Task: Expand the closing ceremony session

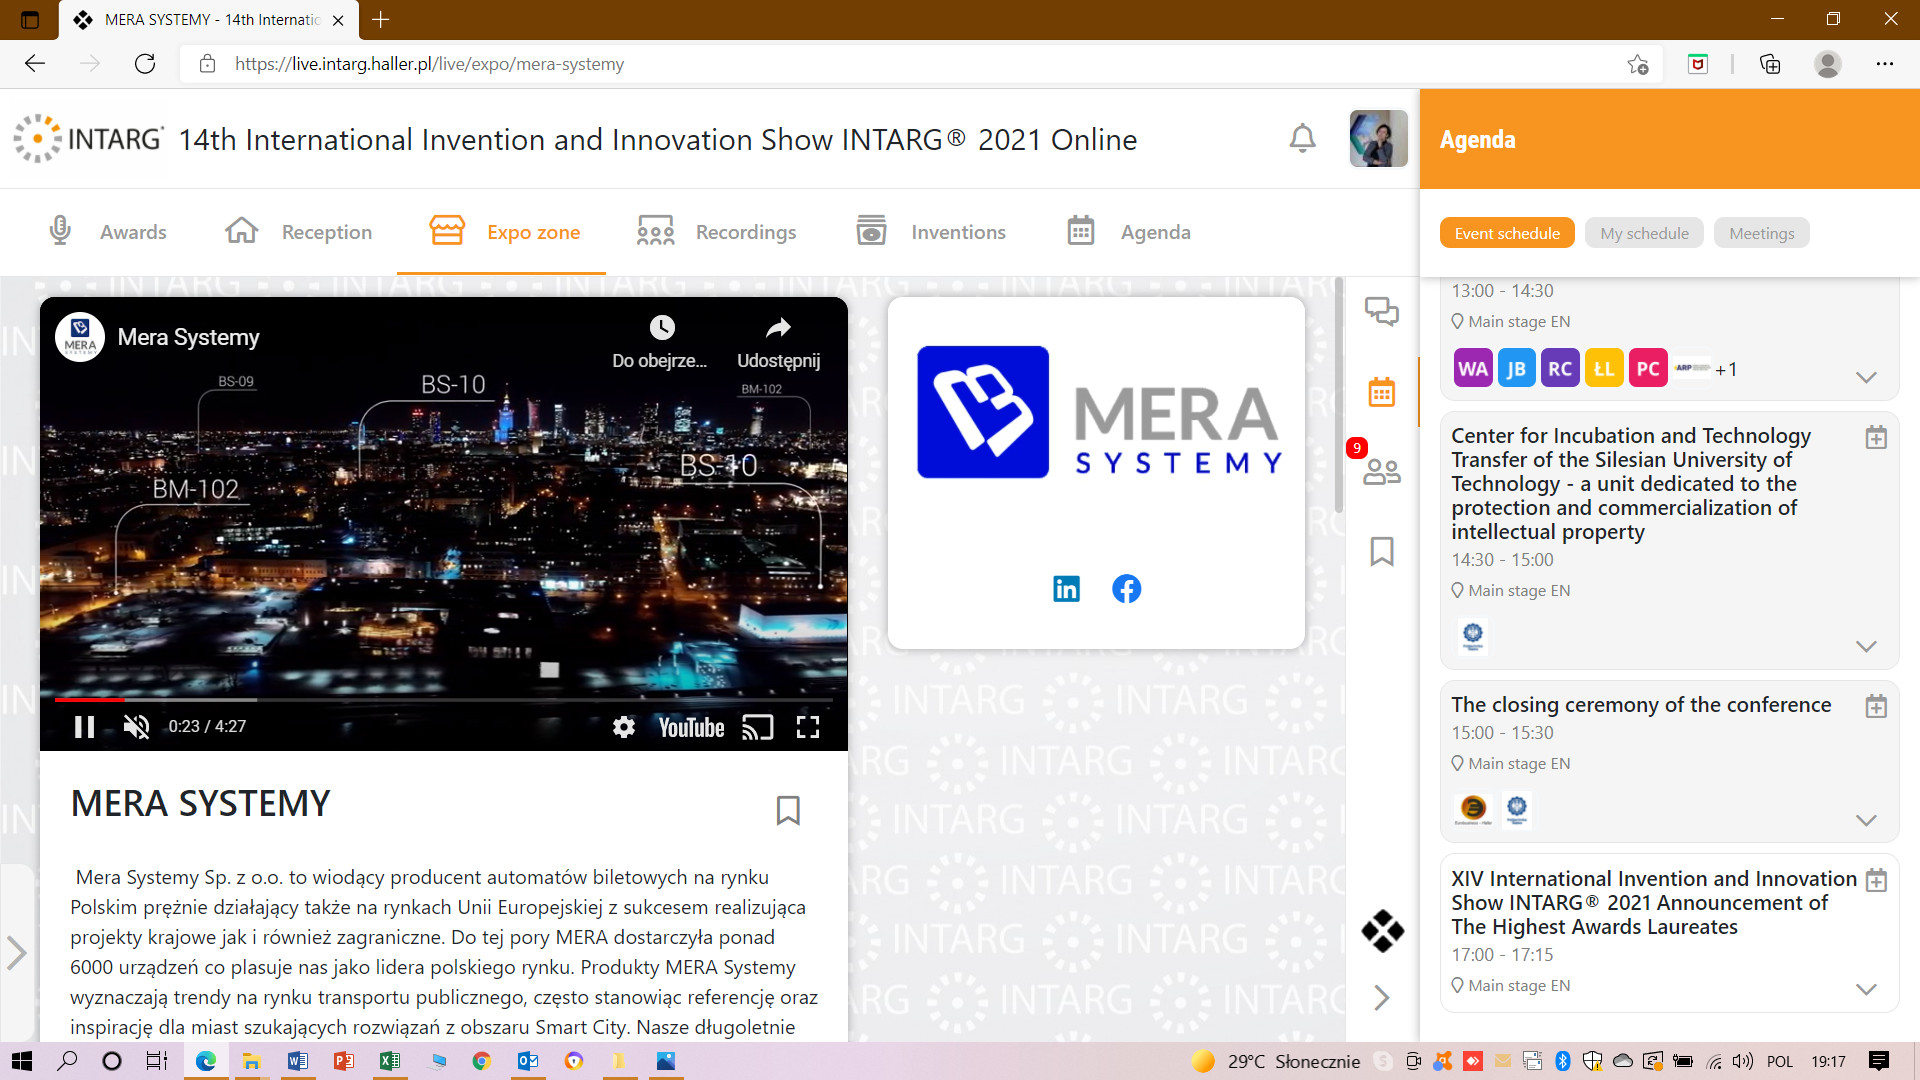Action: click(x=1866, y=820)
